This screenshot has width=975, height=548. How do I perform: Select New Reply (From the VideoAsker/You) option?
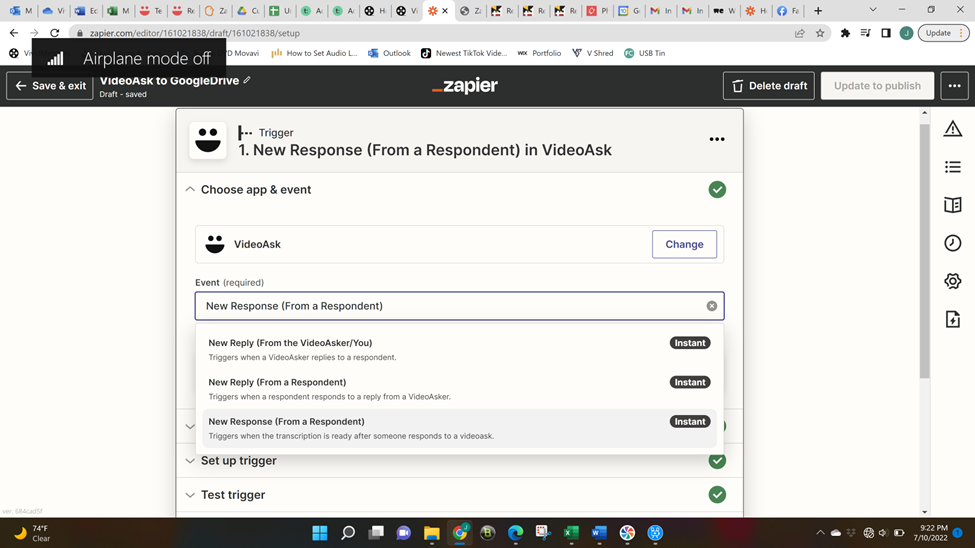coord(459,350)
